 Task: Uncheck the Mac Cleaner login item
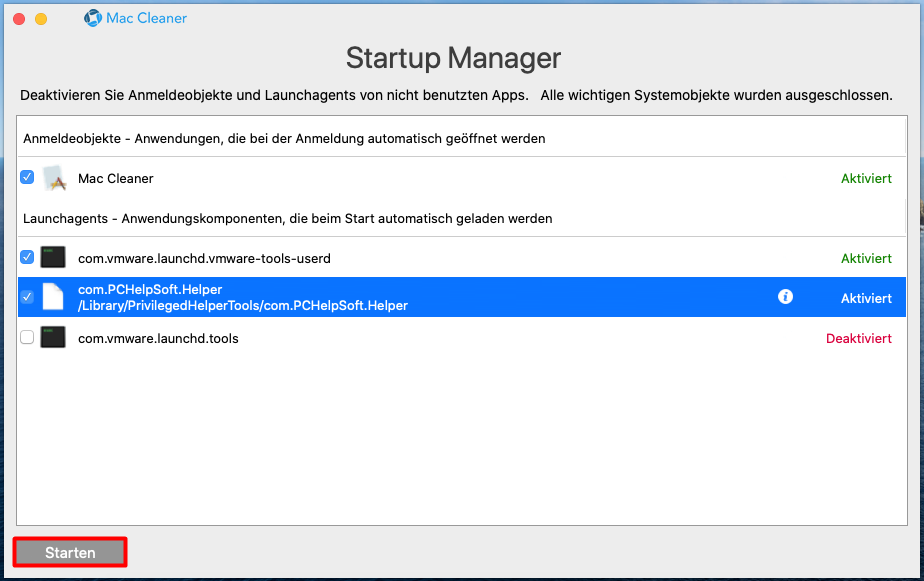point(27,177)
